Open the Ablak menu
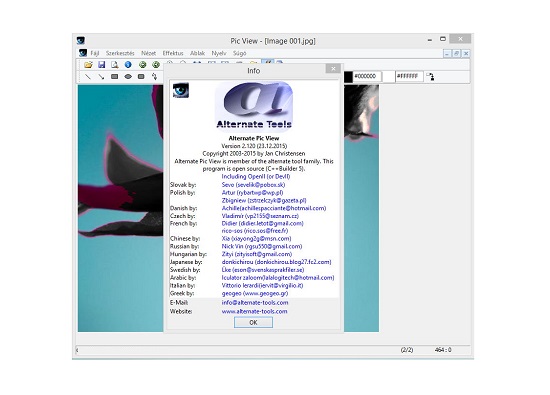Viewport: 550px width, 395px height. [197, 53]
